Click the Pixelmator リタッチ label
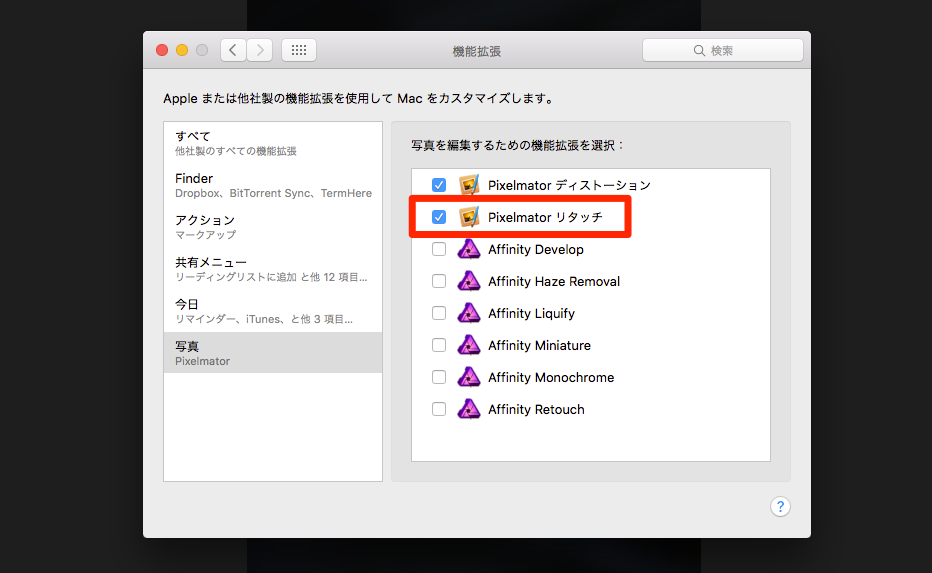The image size is (932, 573). pos(545,218)
